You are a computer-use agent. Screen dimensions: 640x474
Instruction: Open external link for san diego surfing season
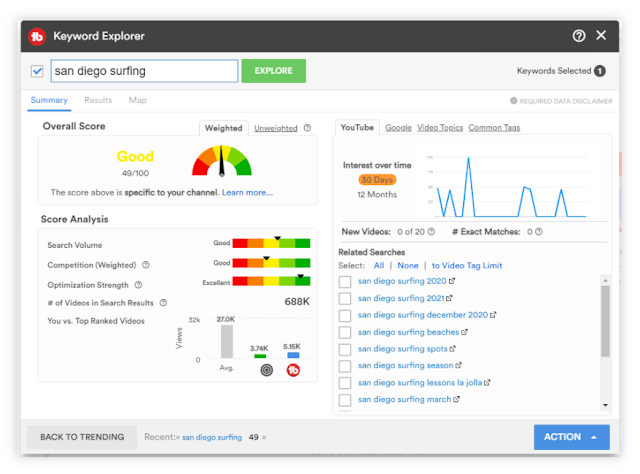tap(458, 365)
